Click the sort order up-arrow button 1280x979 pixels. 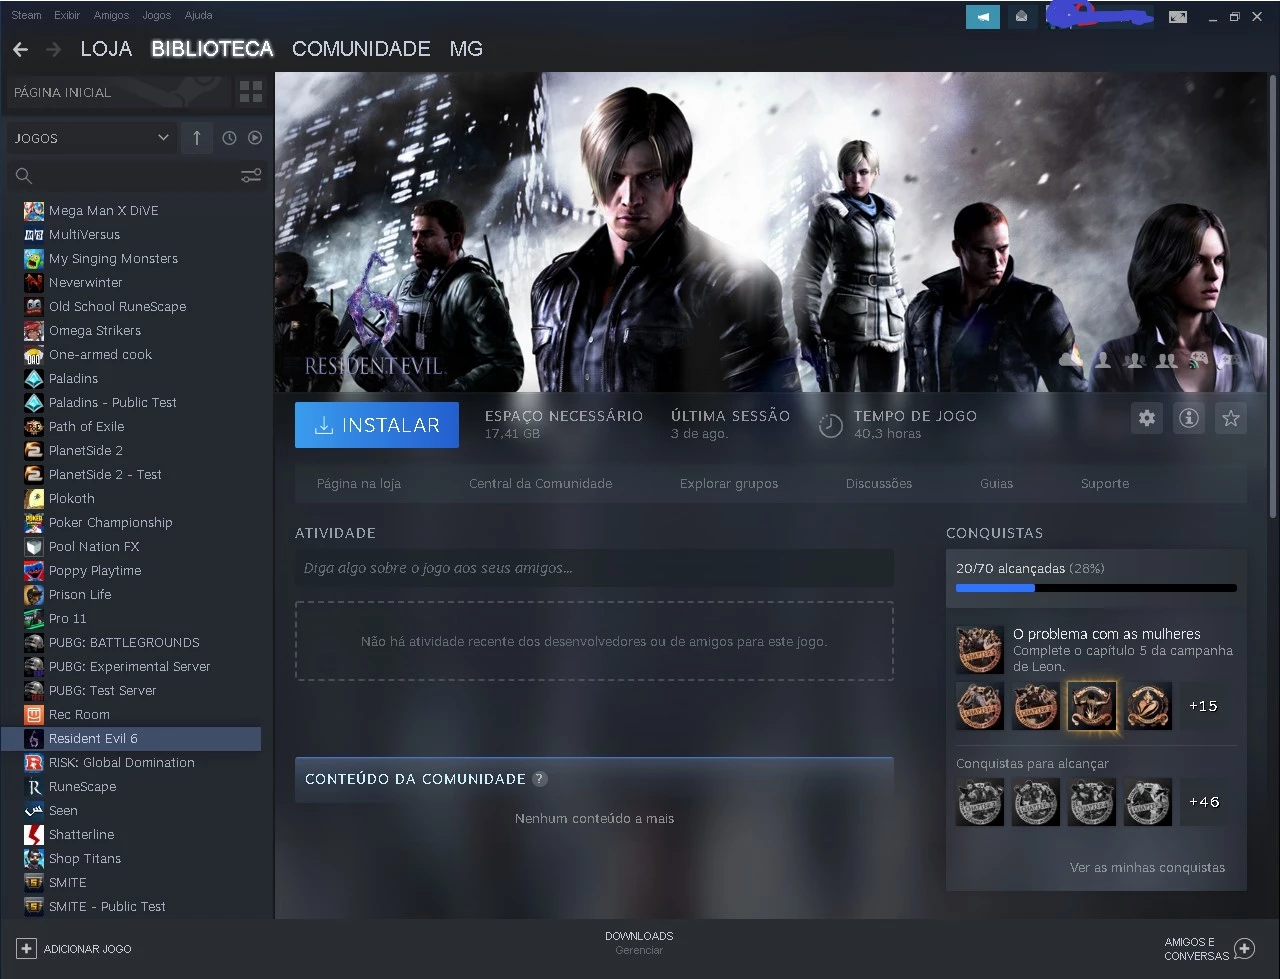click(x=197, y=138)
